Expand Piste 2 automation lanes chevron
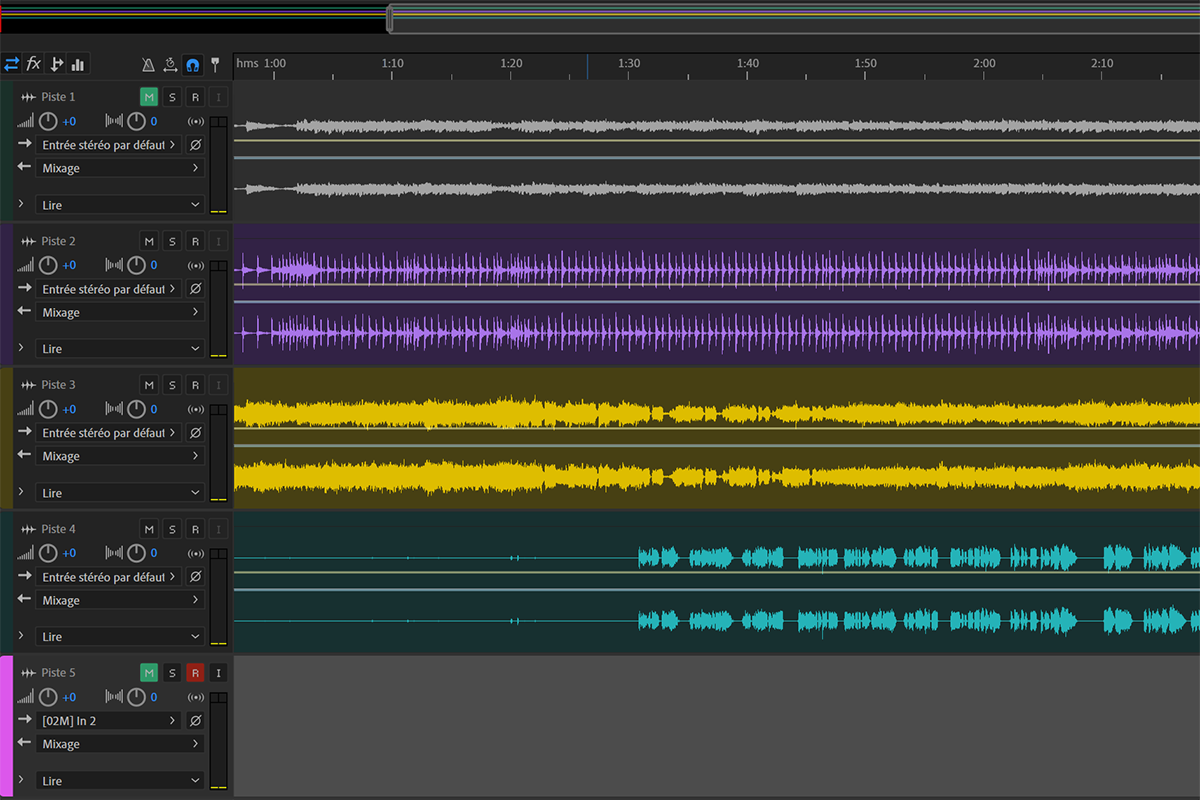 [21, 347]
